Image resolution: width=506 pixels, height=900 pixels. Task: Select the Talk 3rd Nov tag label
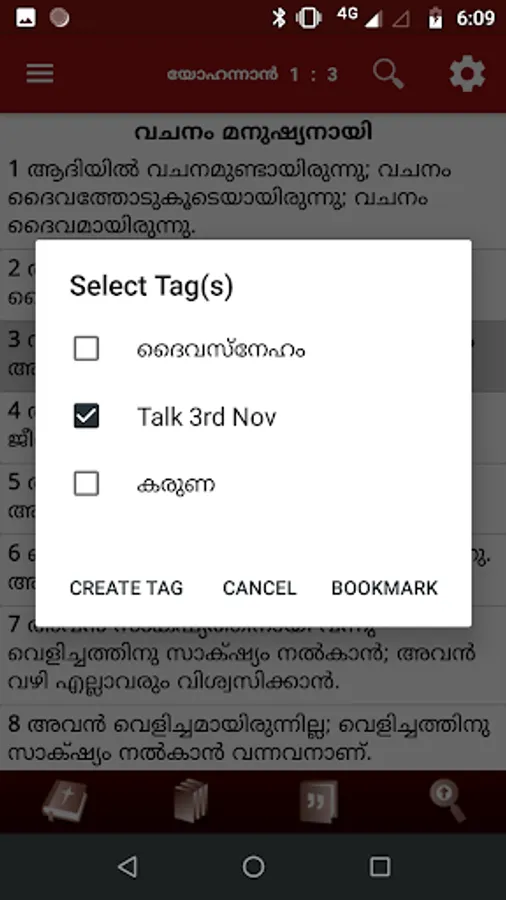tap(207, 417)
